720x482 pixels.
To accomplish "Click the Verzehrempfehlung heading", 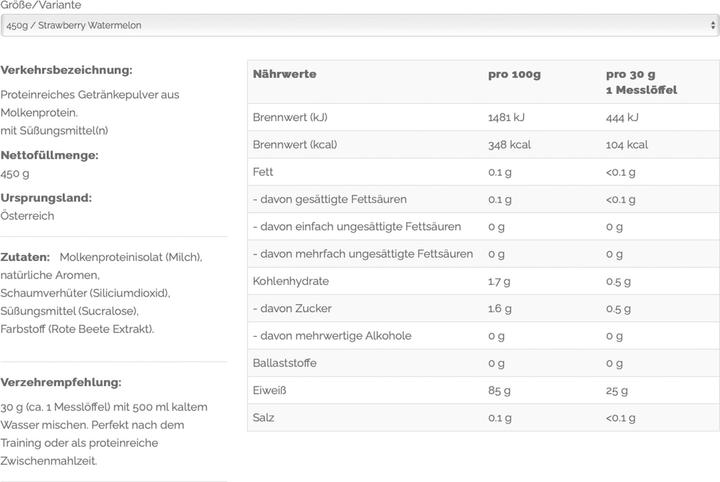I will tap(61, 382).
